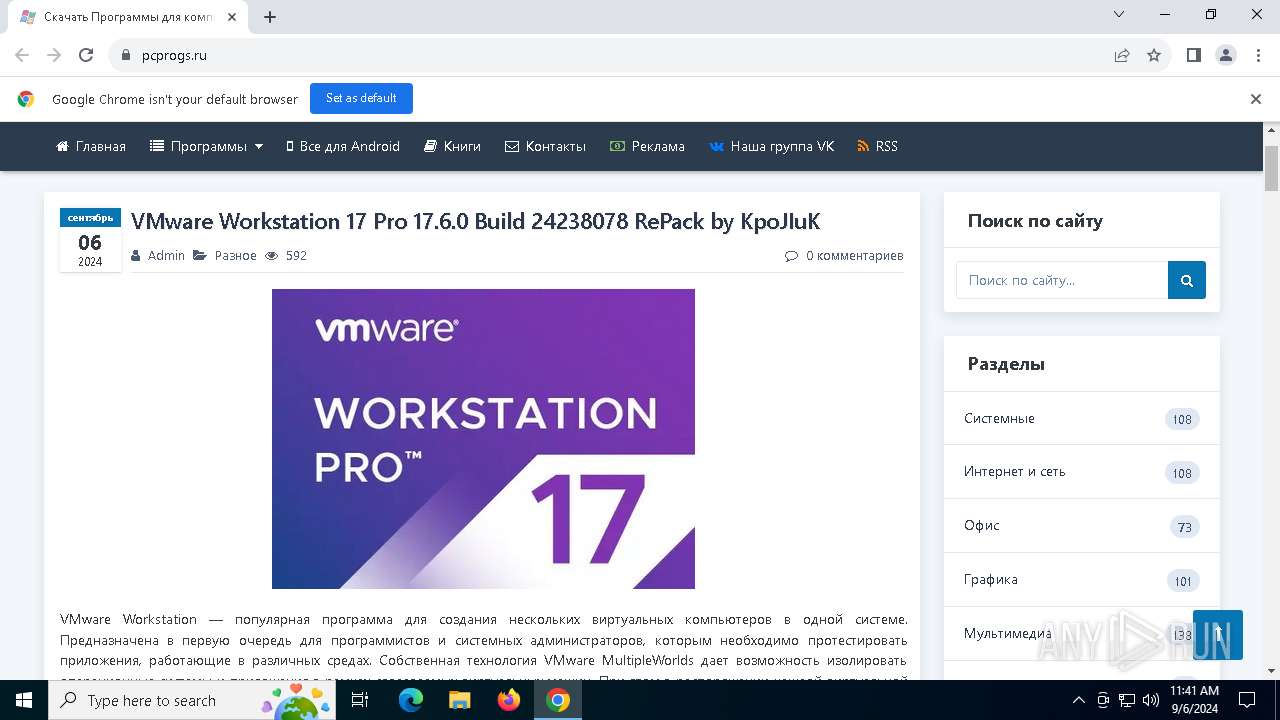Open a new browser tab
The image size is (1280, 720).
tap(270, 17)
